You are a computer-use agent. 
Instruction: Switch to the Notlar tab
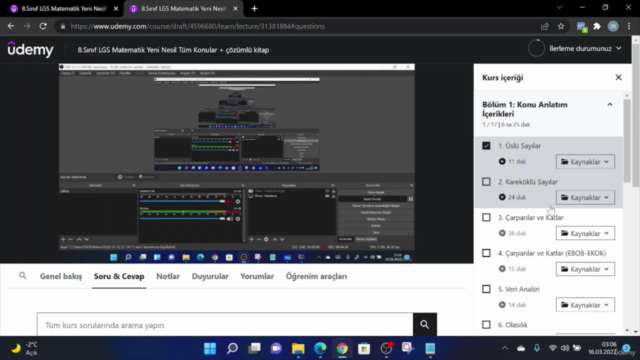pos(168,276)
